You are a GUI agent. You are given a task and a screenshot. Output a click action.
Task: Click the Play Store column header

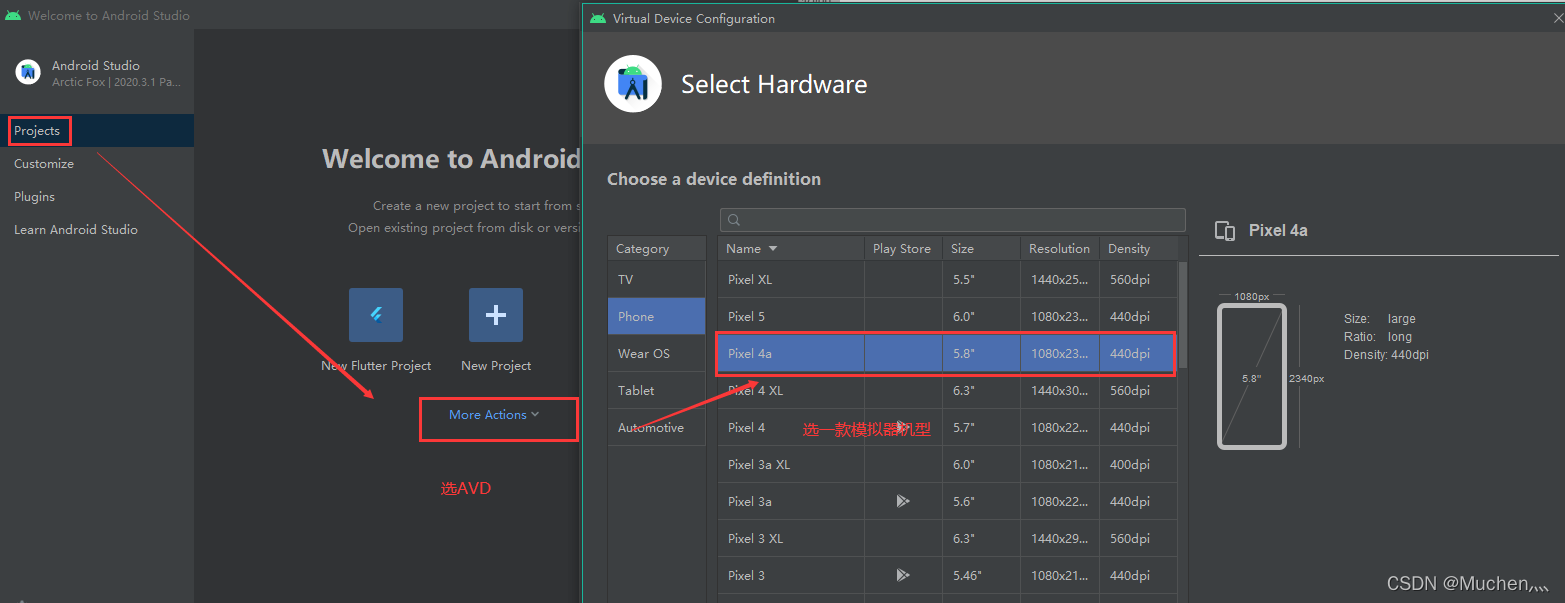click(x=903, y=249)
